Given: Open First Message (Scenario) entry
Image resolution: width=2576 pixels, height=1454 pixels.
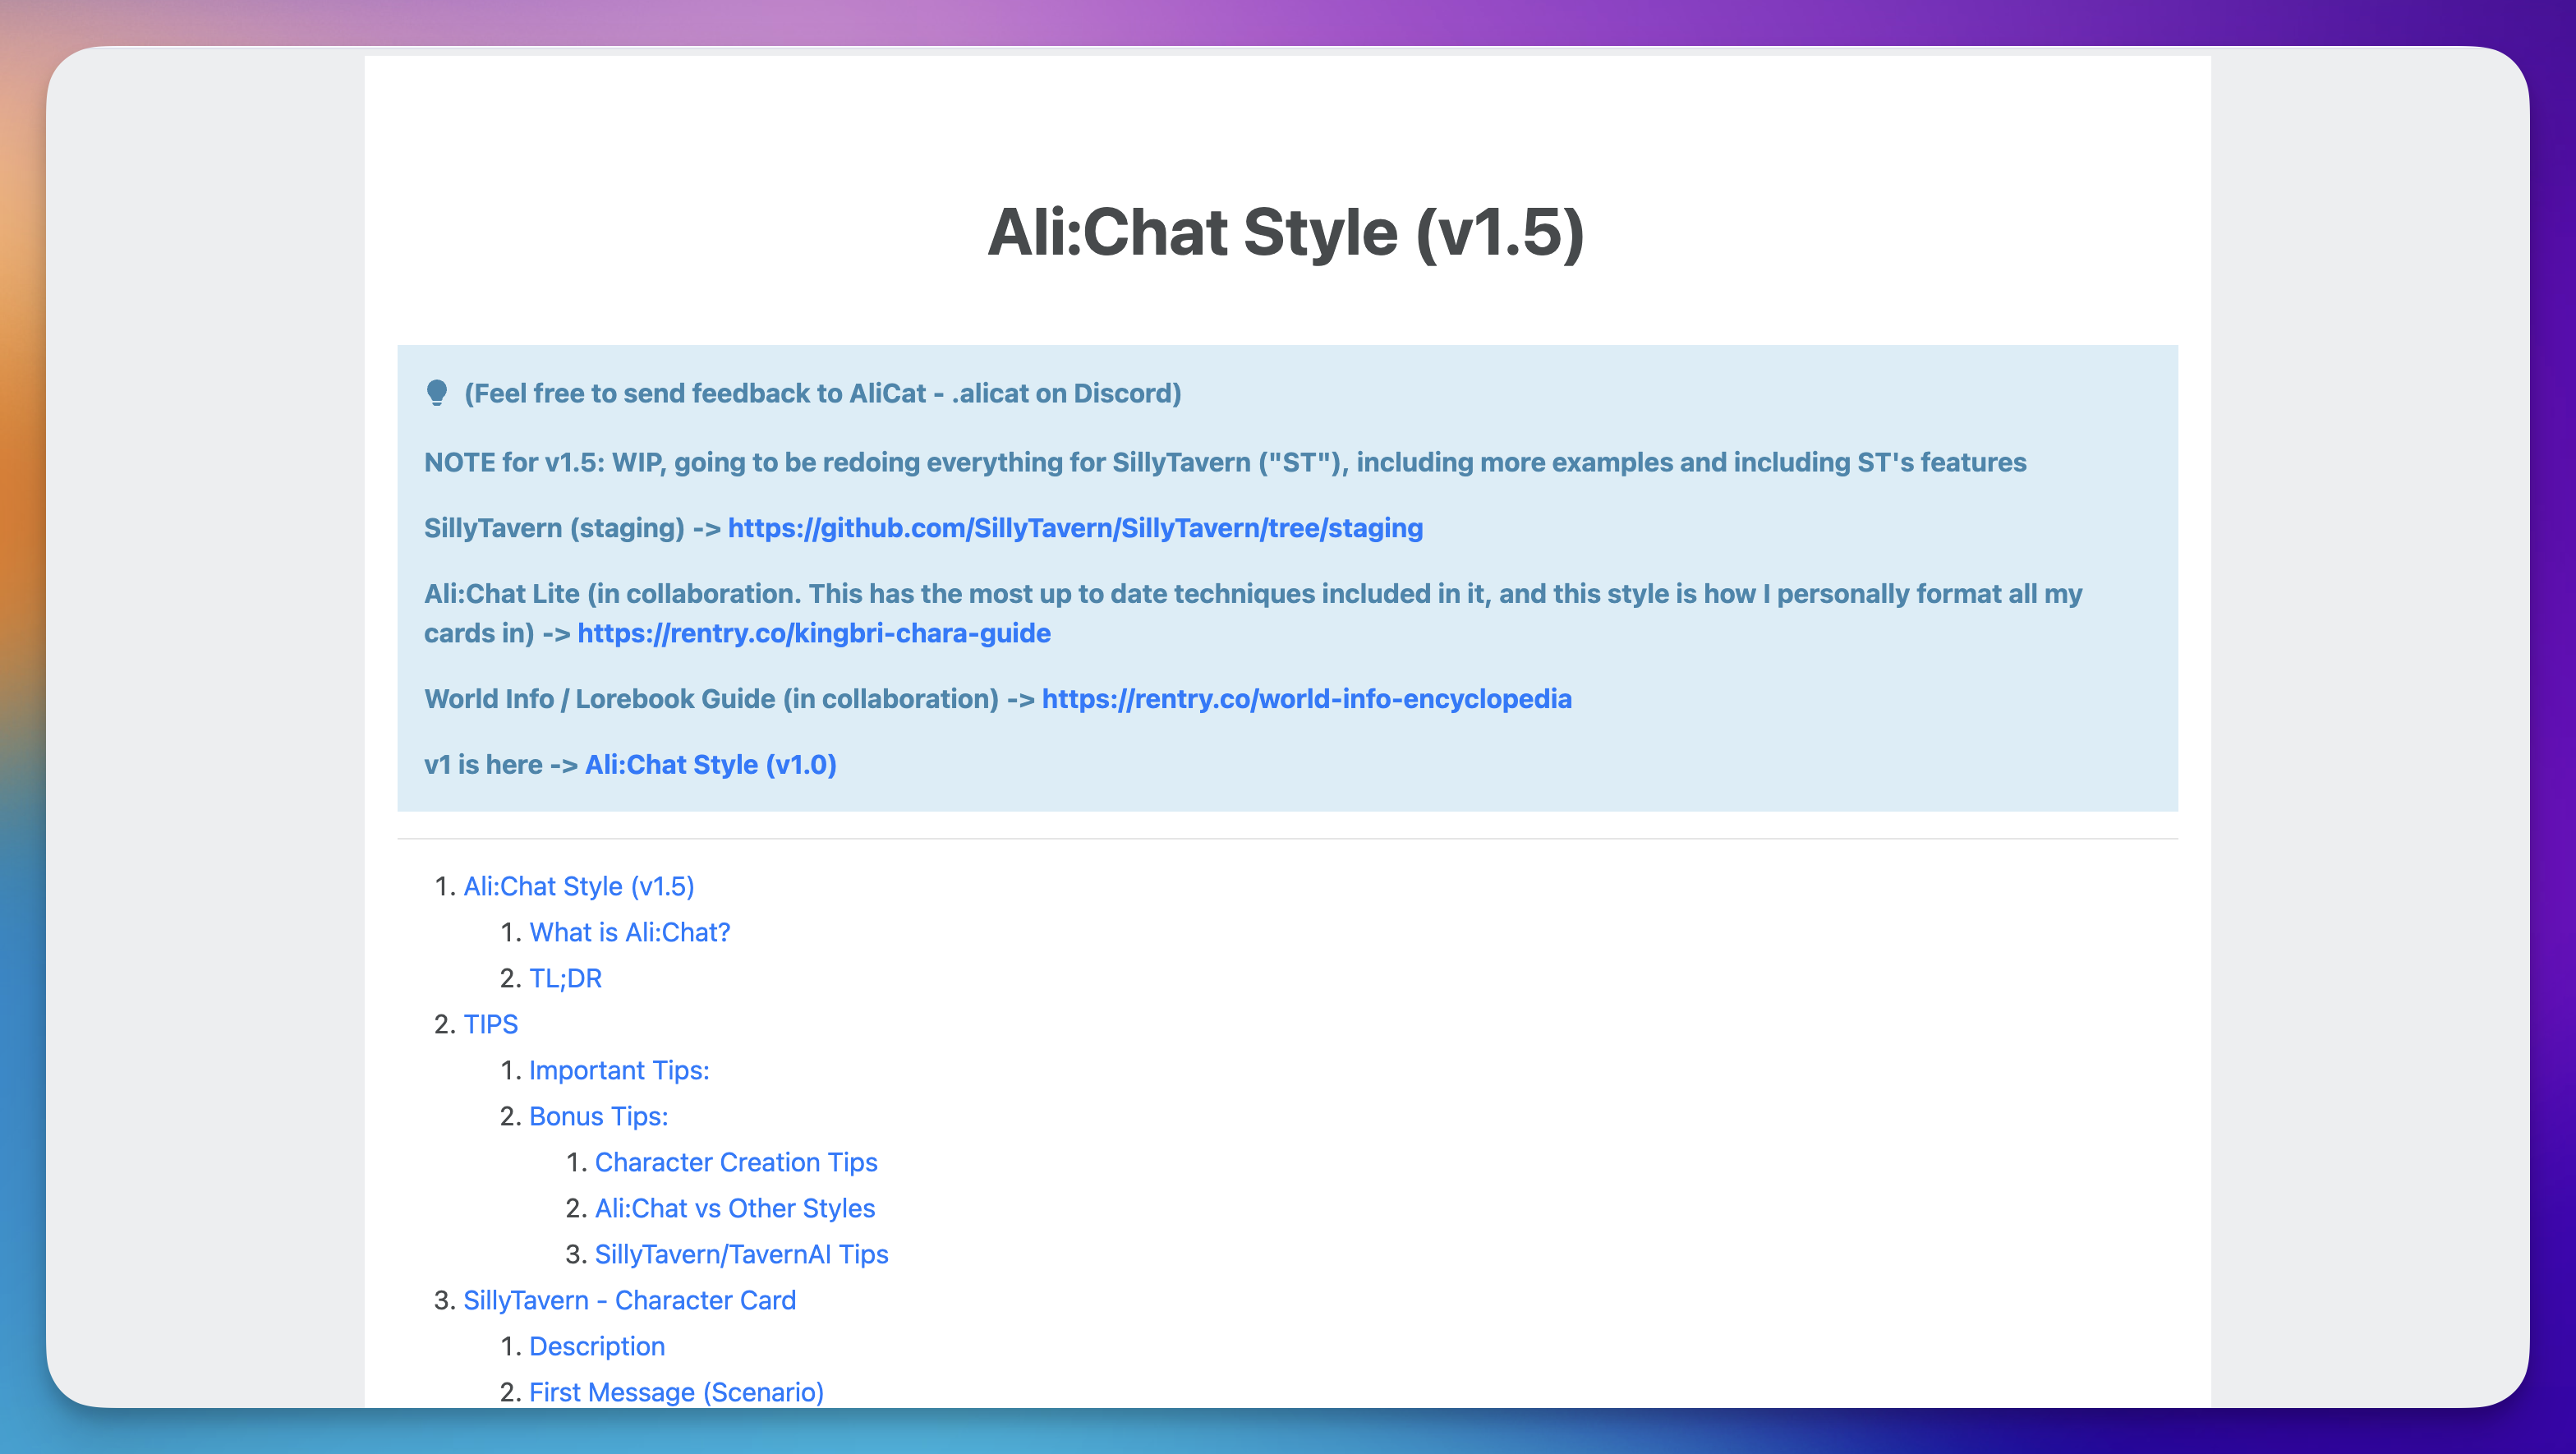Looking at the screenshot, I should click(676, 1392).
